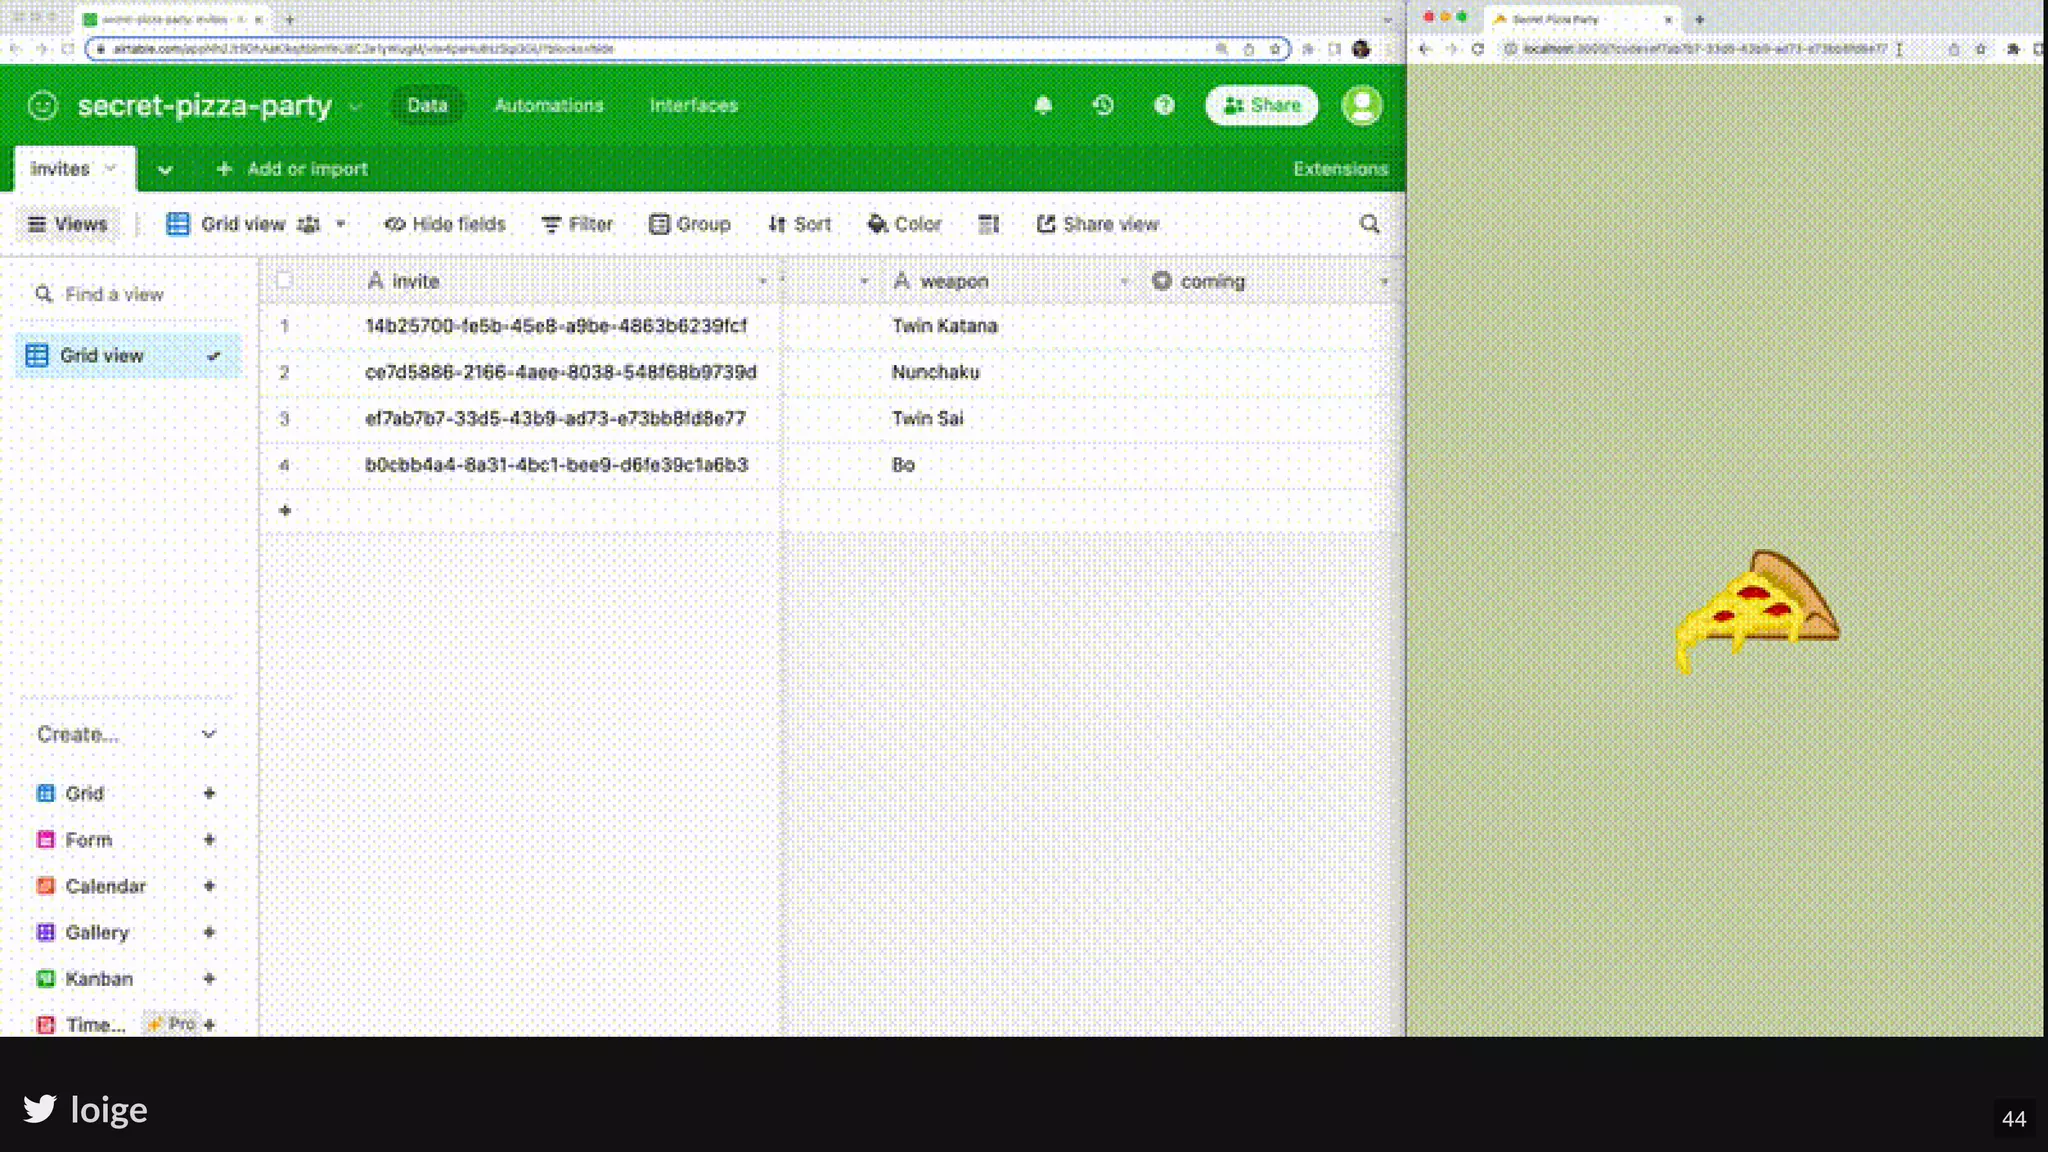Click the notifications bell icon
Screen dimensions: 2048x1152
coord(1043,105)
